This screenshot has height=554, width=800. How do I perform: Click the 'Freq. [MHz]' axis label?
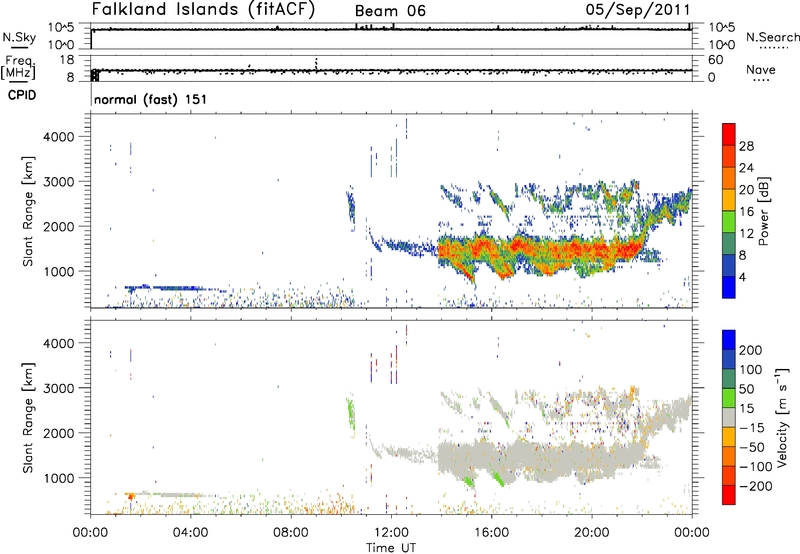18,67
